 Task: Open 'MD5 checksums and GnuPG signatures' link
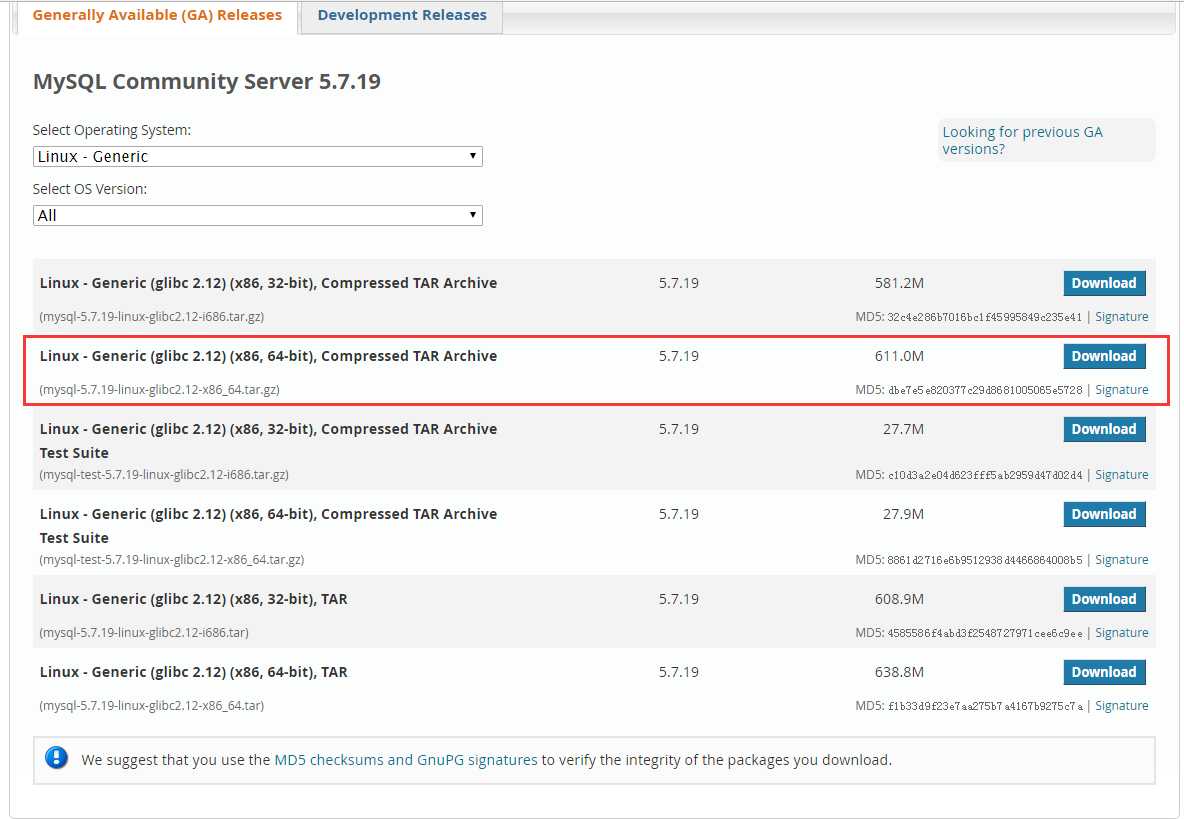click(405, 760)
